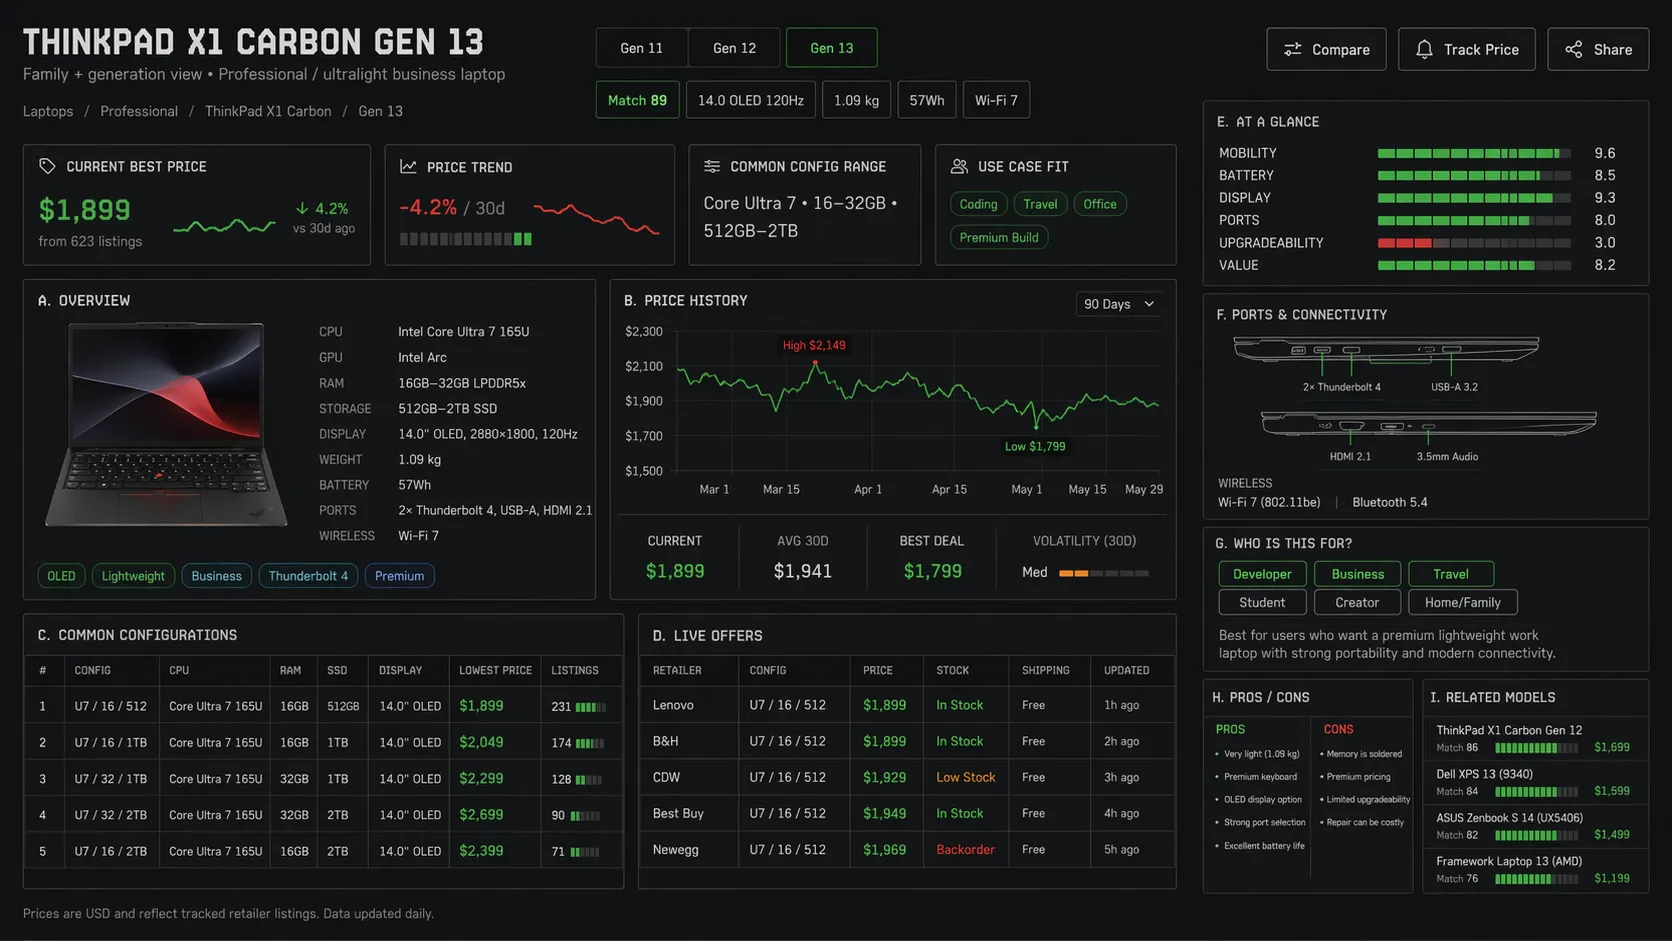Click the $2,399 lowest price value
Screen dimensions: 1672x941
coord(481,851)
